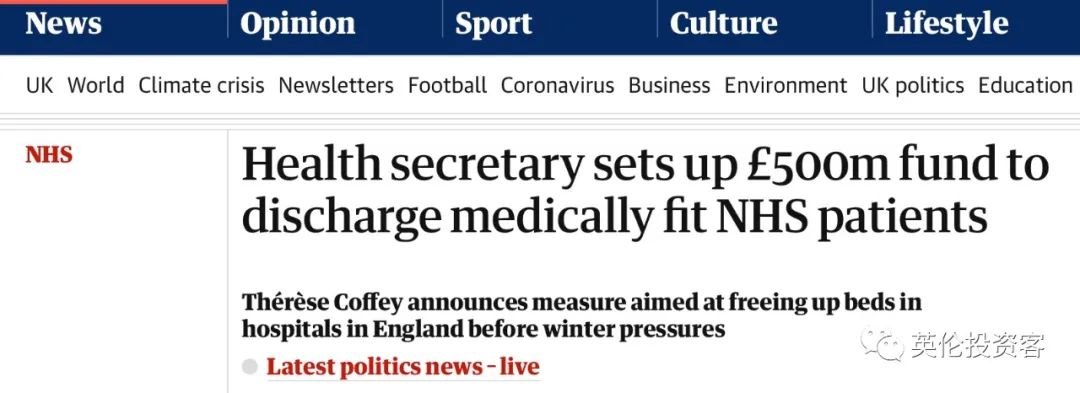Click the UK politics link
Image resolution: width=1080 pixels, height=393 pixels.
pyautogui.click(x=913, y=85)
